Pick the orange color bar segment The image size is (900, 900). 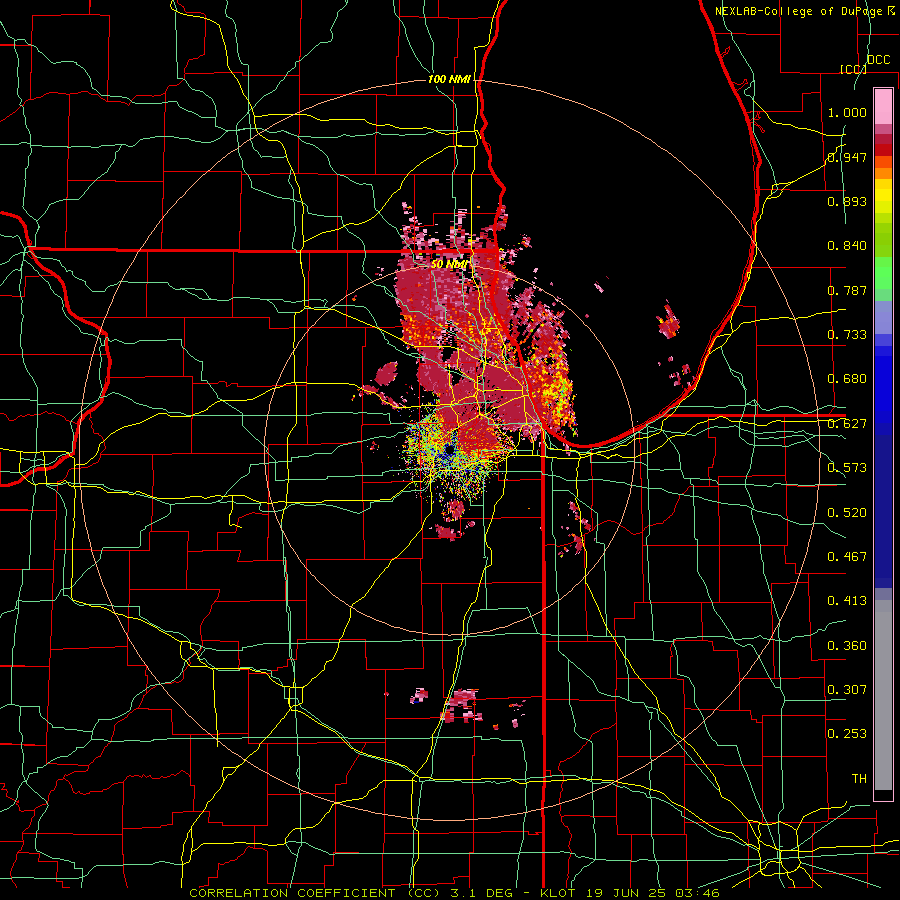click(x=883, y=173)
